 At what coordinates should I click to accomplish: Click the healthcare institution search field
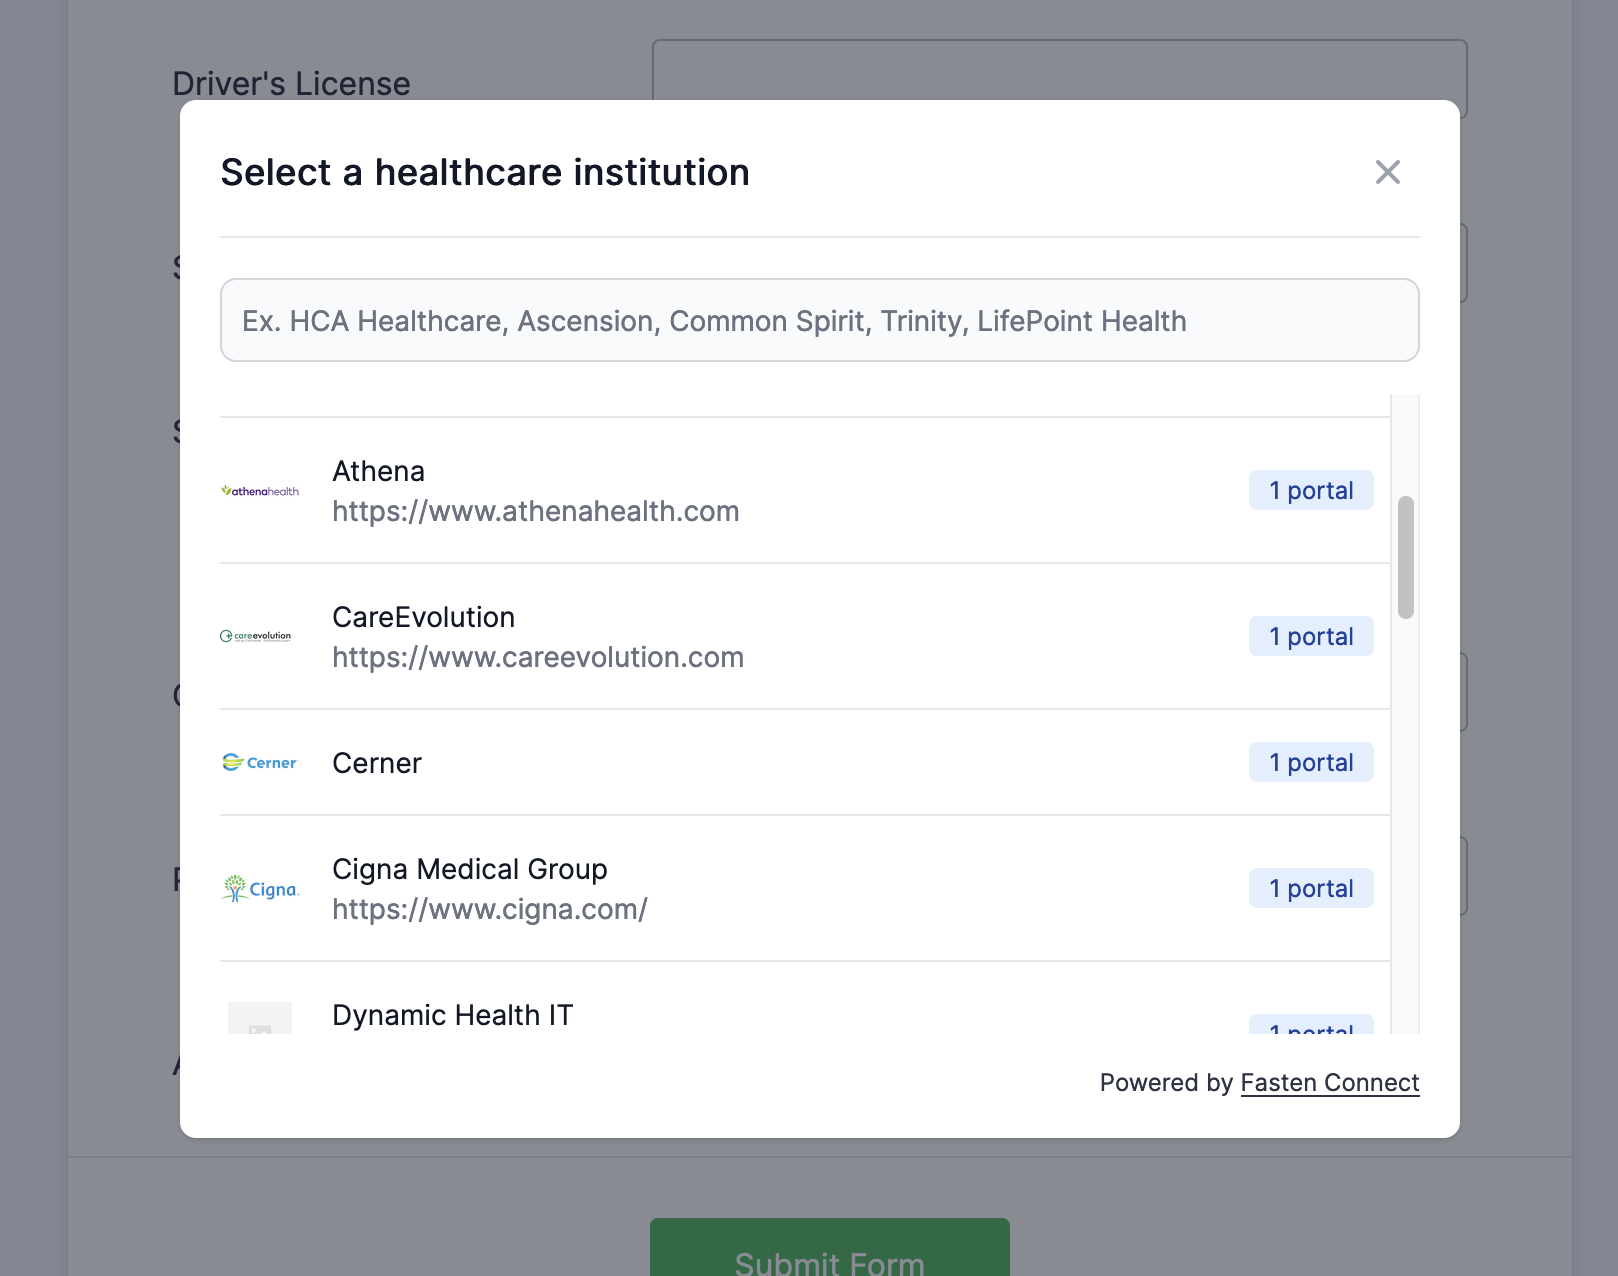pyautogui.click(x=820, y=320)
